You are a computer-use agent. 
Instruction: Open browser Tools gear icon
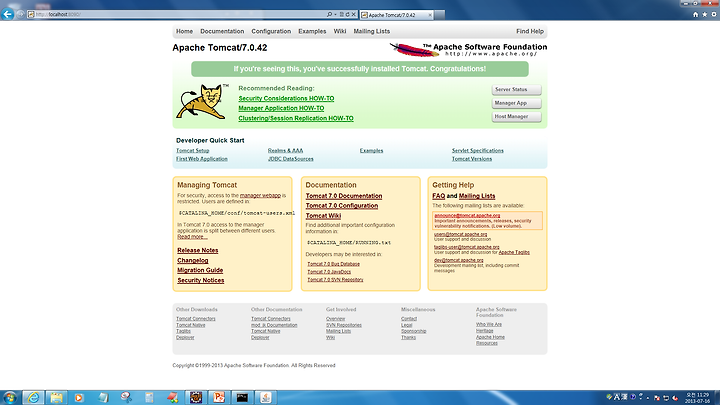(x=714, y=15)
